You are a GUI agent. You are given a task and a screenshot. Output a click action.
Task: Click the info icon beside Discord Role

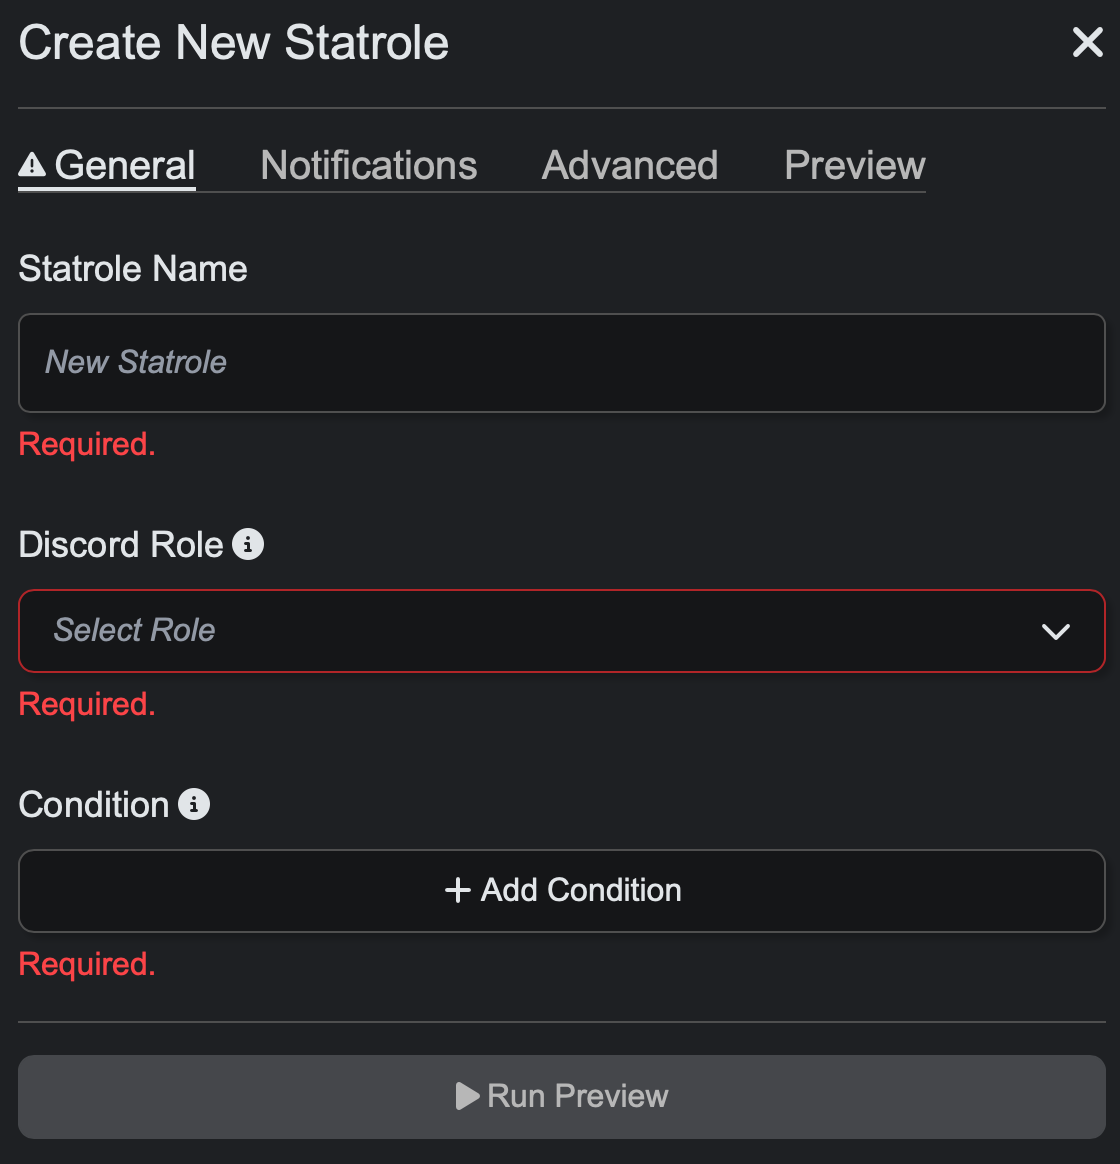click(x=248, y=545)
